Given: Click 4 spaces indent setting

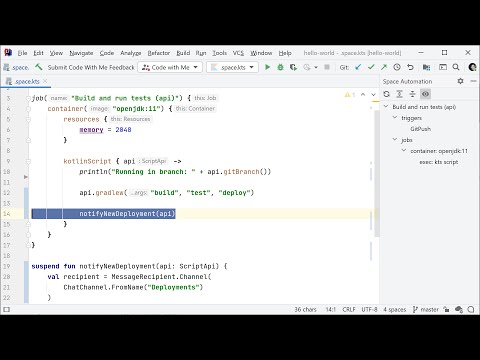Looking at the screenshot, I should click(394, 309).
